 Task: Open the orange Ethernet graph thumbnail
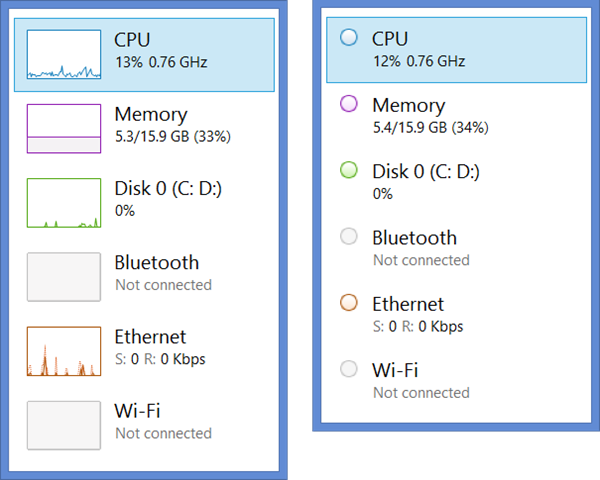click(64, 351)
